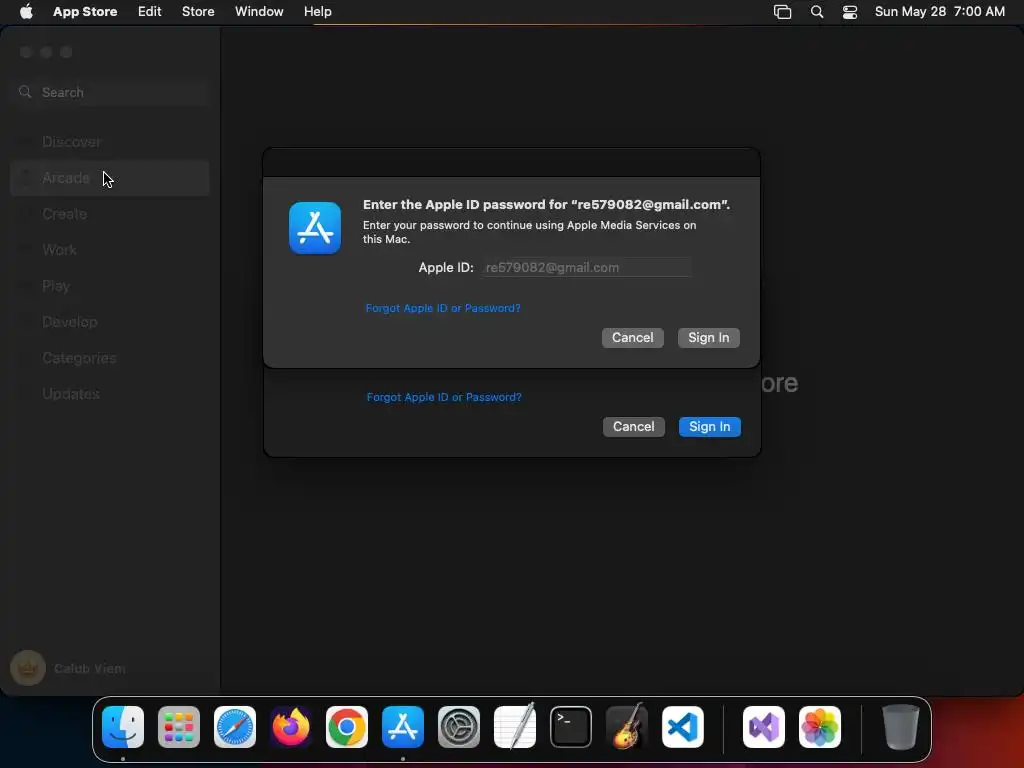The height and width of the screenshot is (768, 1024).
Task: Select Categories in the sidebar
Action: (110, 358)
